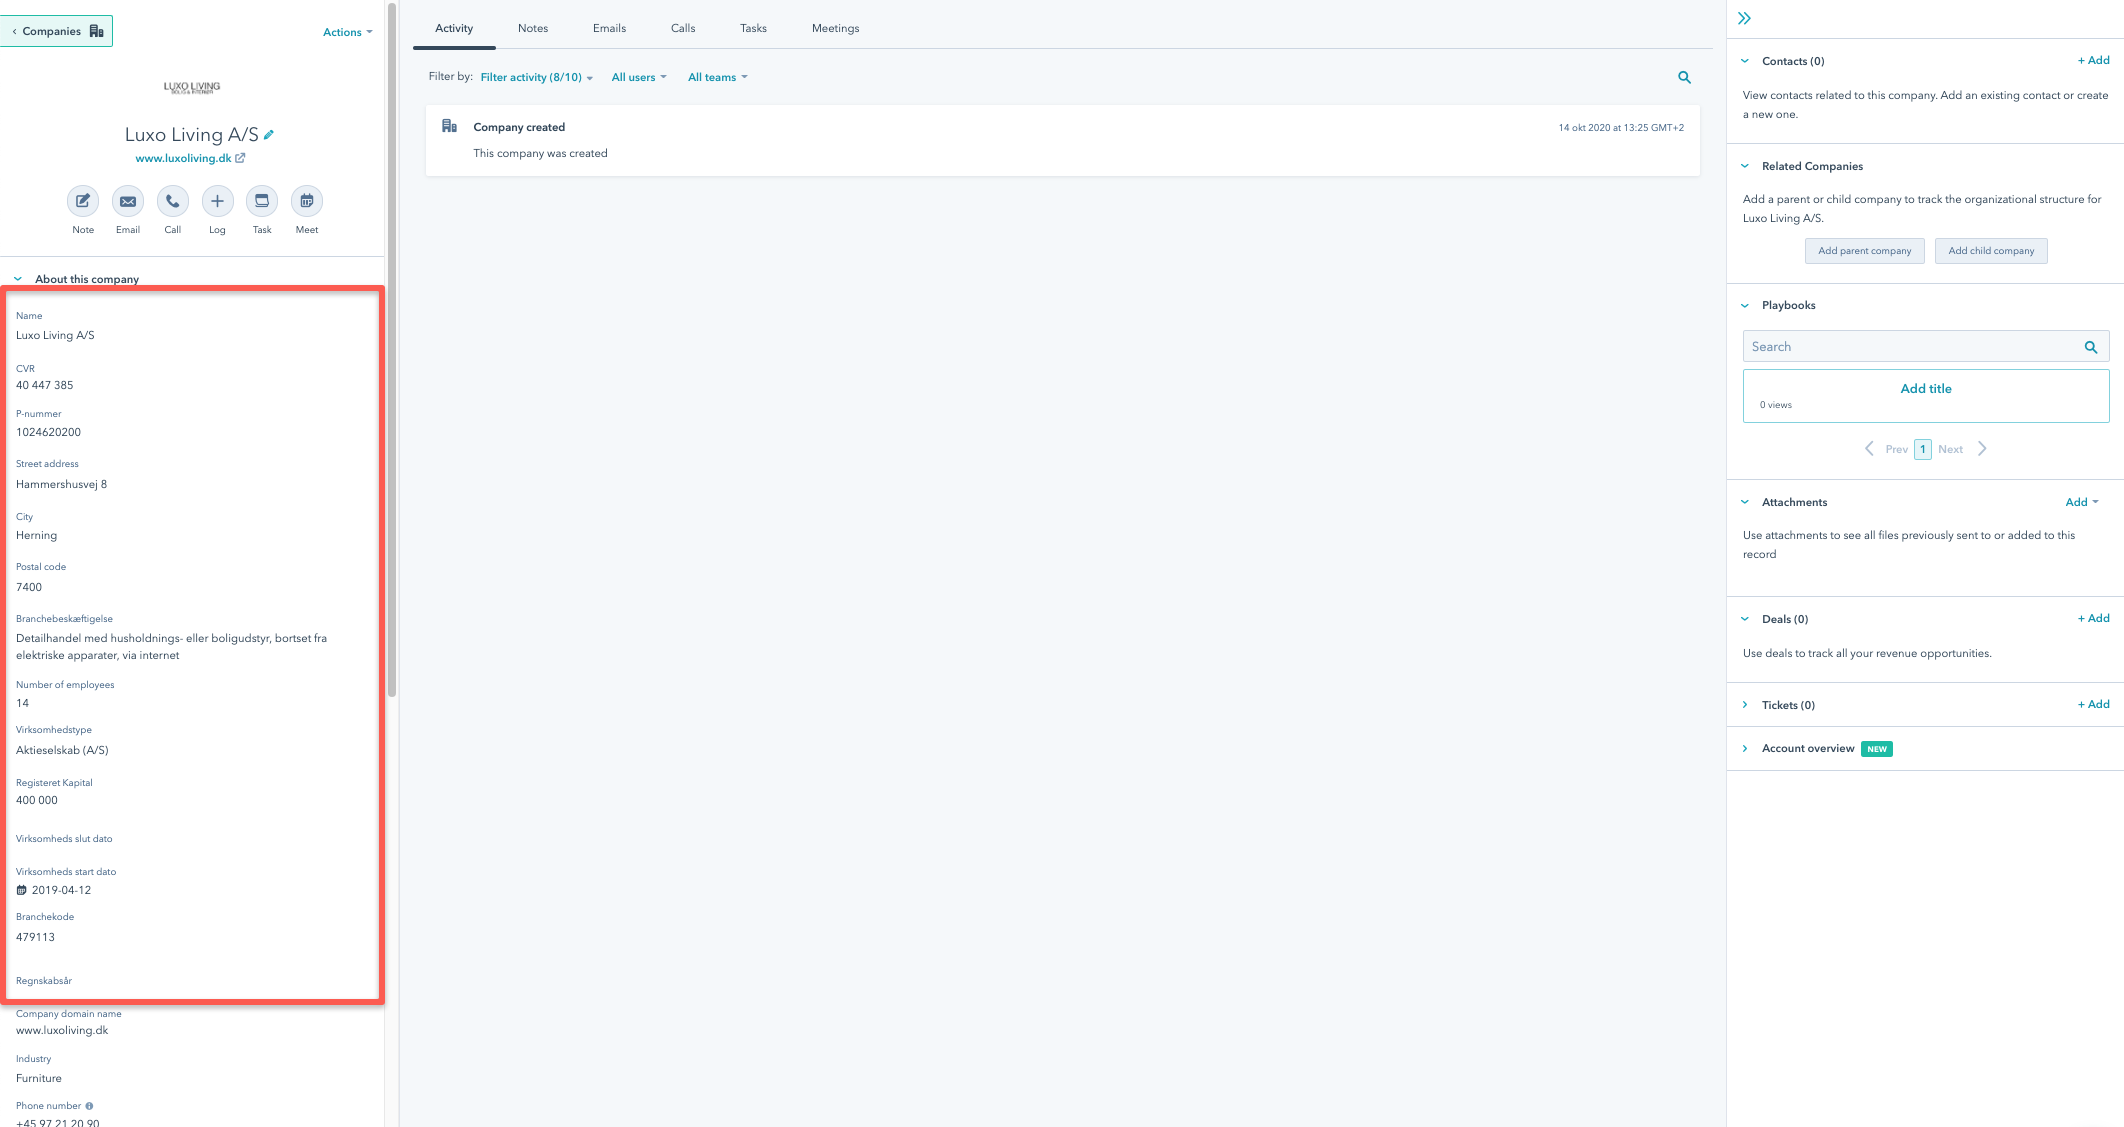Go back to Companies list

coord(57,31)
